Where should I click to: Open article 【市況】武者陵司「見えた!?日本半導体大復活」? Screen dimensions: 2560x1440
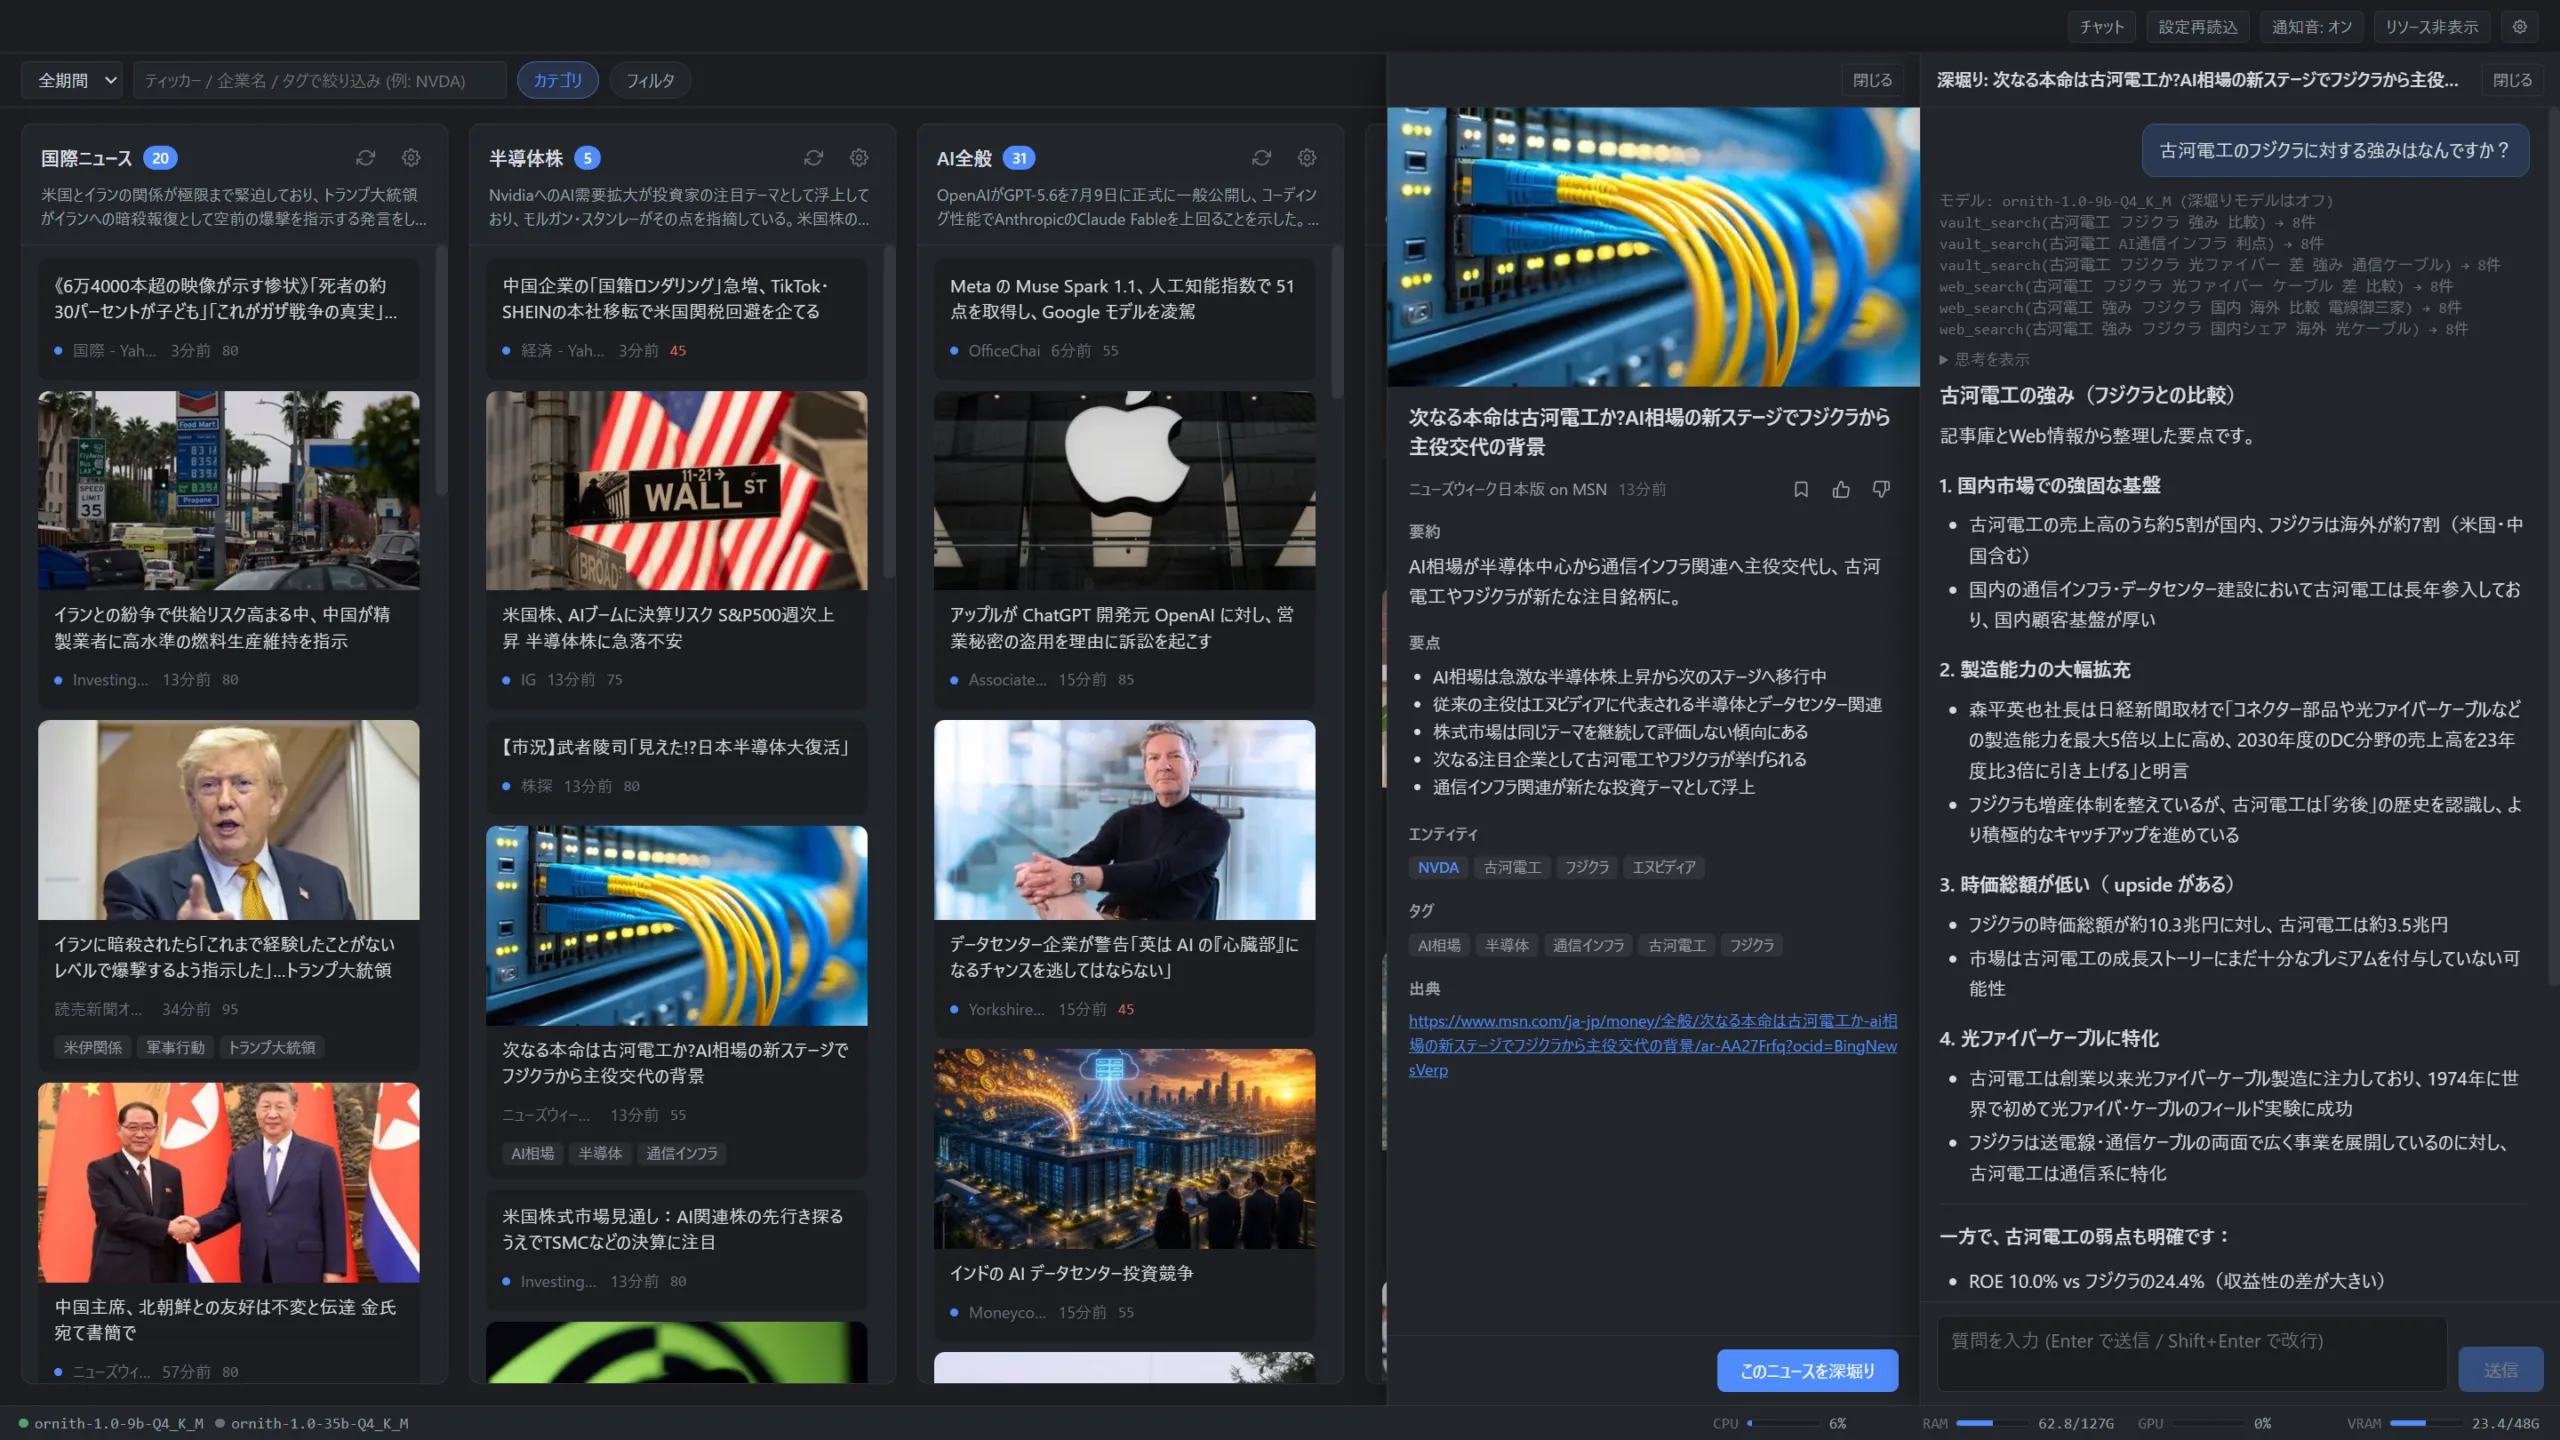point(677,766)
